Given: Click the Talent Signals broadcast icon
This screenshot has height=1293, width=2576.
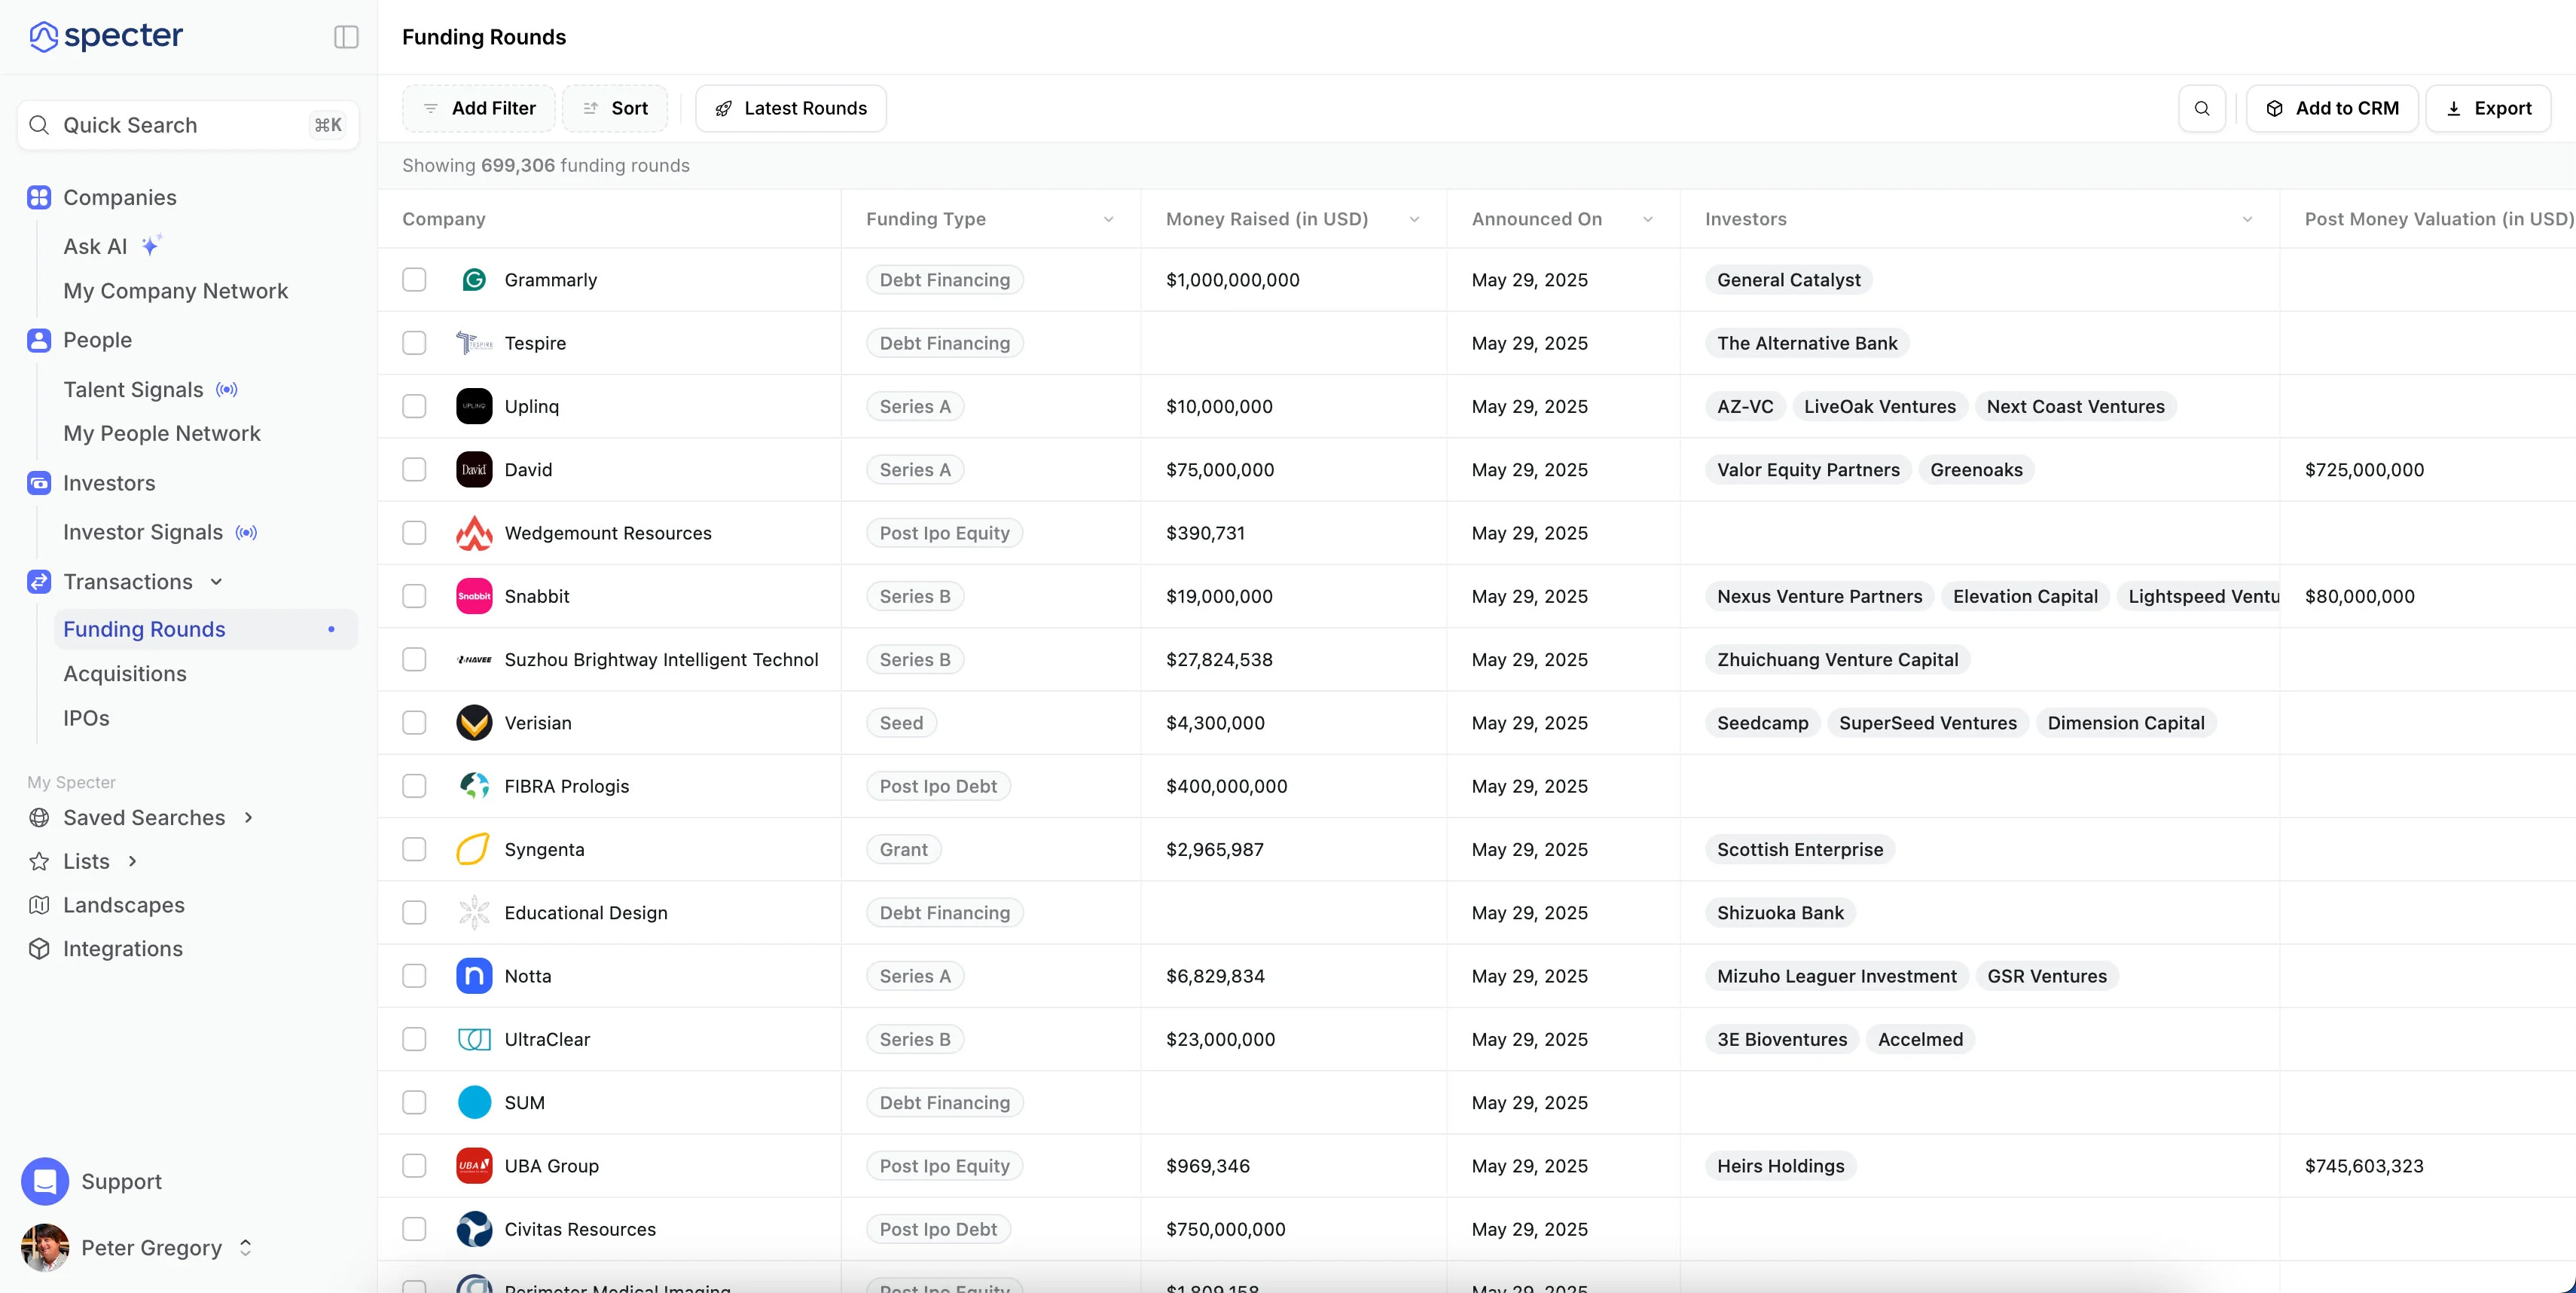Looking at the screenshot, I should point(227,389).
